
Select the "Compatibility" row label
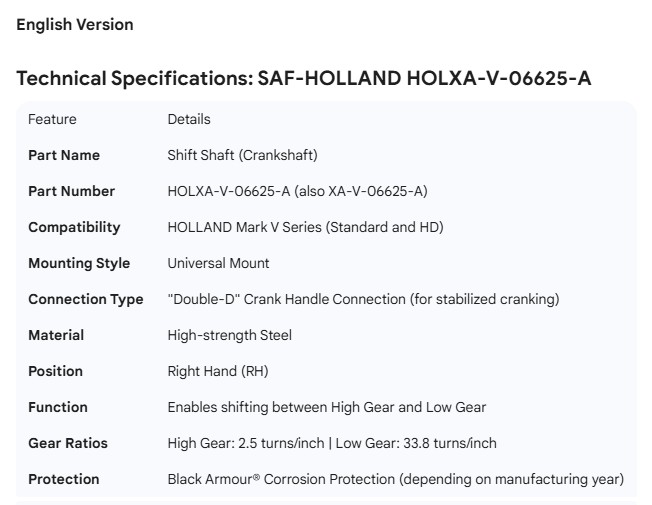74,227
